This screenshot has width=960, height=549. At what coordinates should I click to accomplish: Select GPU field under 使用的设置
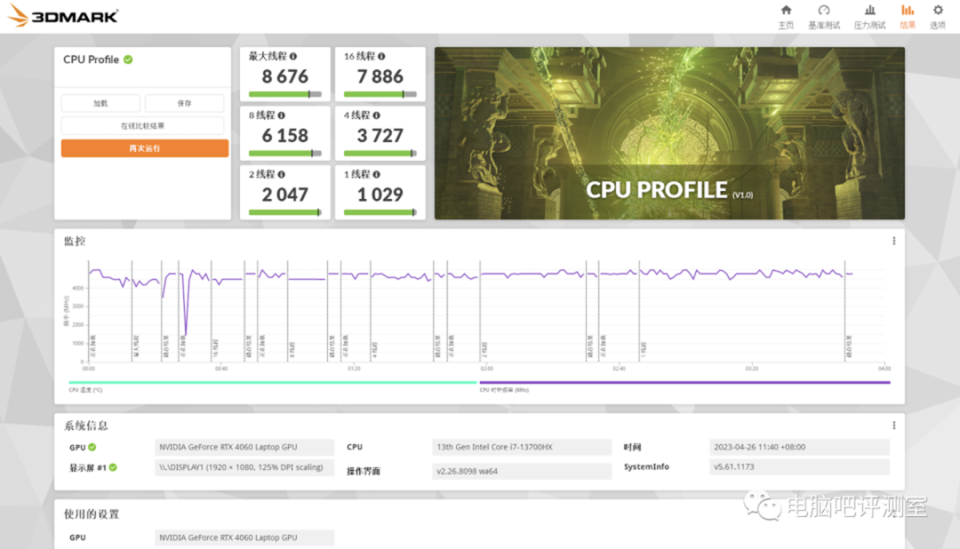[244, 537]
